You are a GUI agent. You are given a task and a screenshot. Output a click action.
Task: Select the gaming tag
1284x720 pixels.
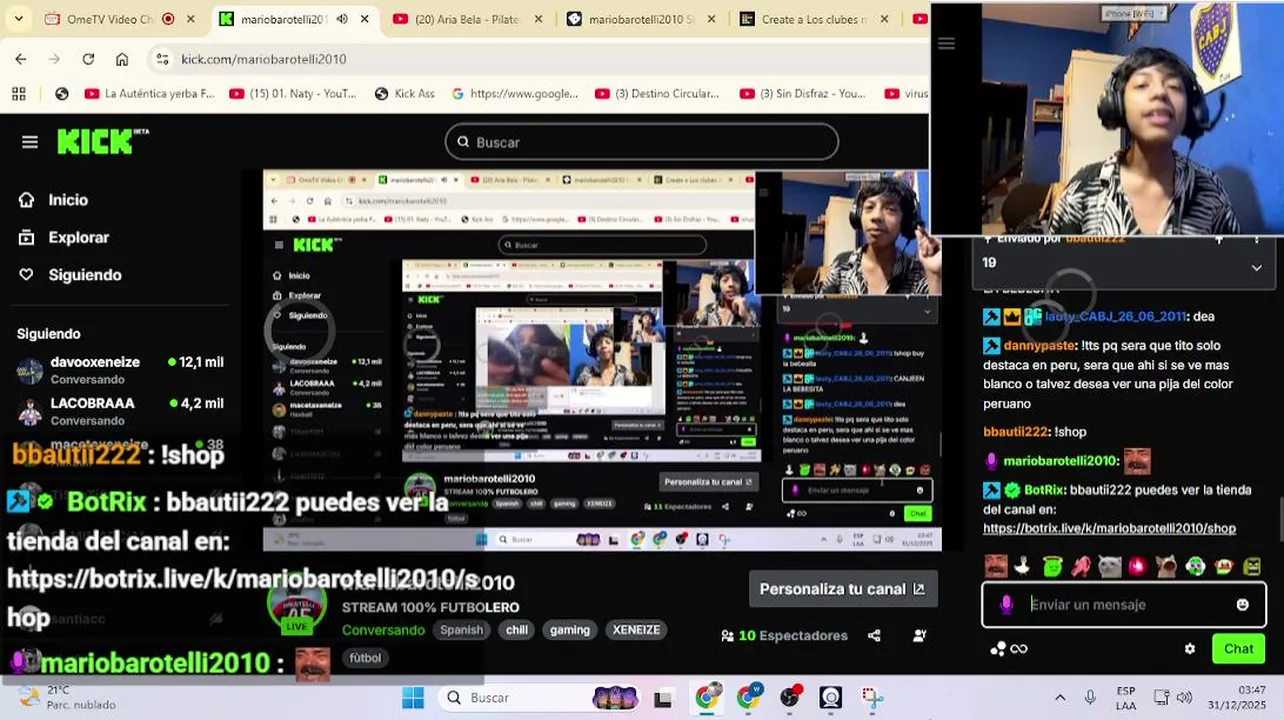(x=570, y=630)
